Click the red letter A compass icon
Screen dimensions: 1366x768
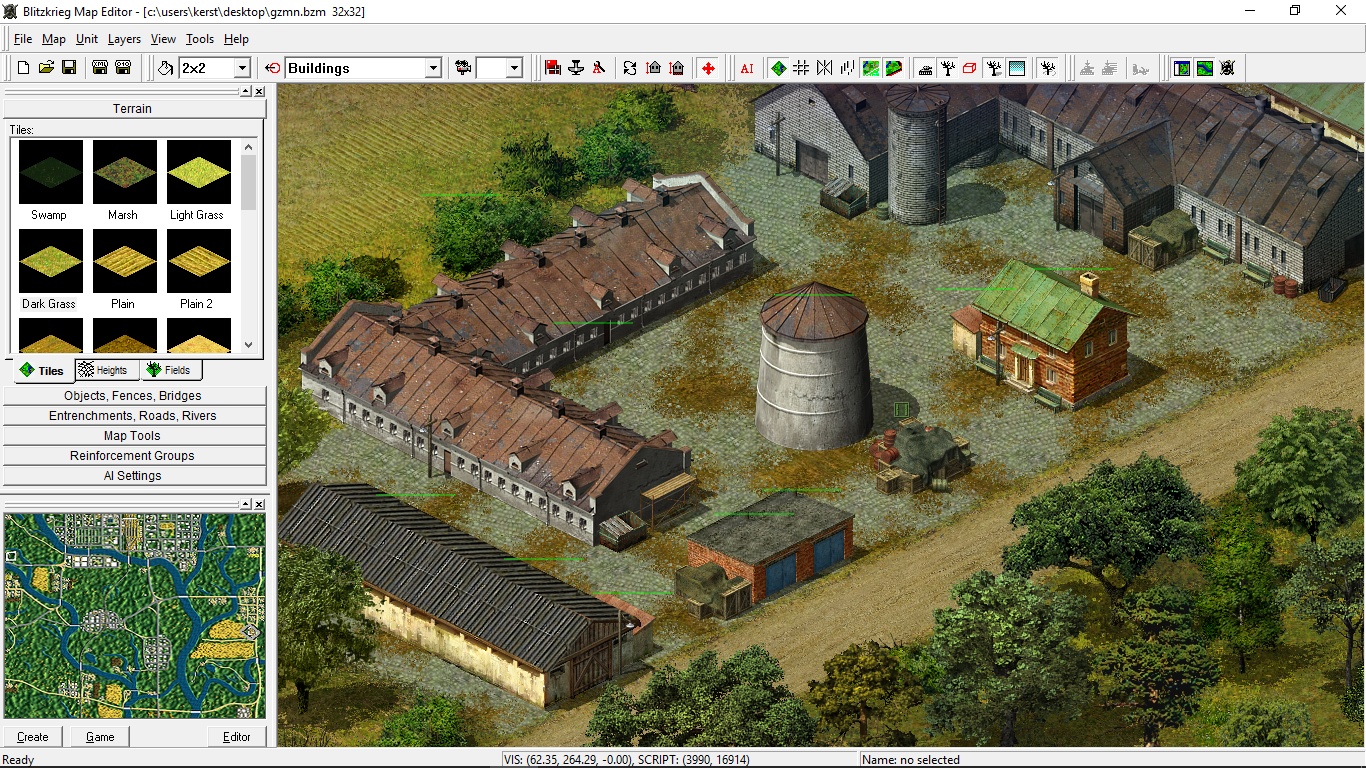[600, 68]
